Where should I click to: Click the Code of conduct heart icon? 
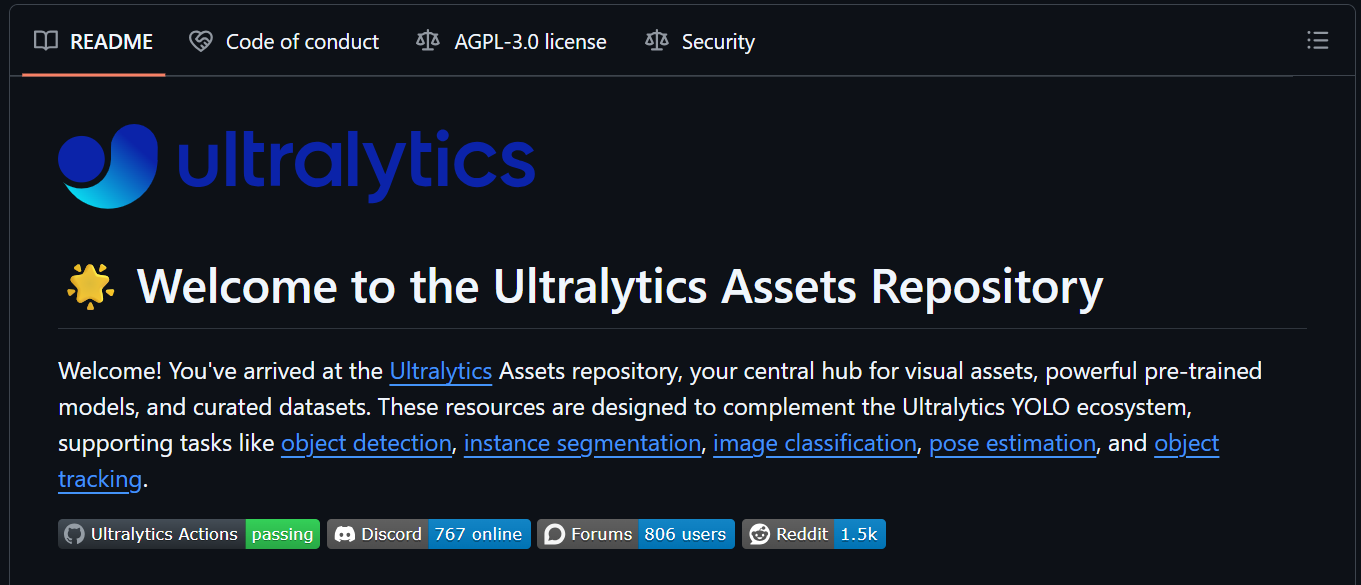[201, 41]
